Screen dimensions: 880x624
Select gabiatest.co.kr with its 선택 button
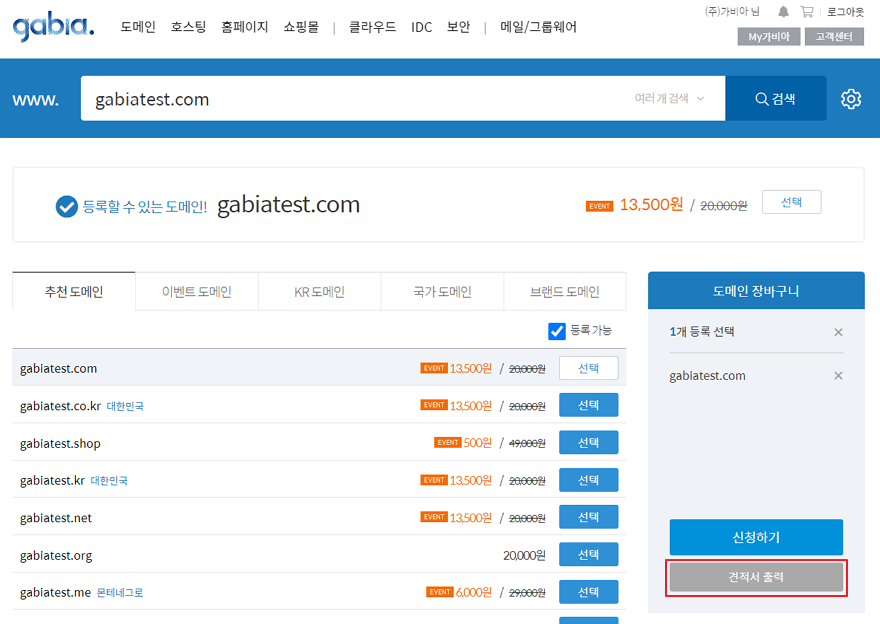pyautogui.click(x=588, y=405)
